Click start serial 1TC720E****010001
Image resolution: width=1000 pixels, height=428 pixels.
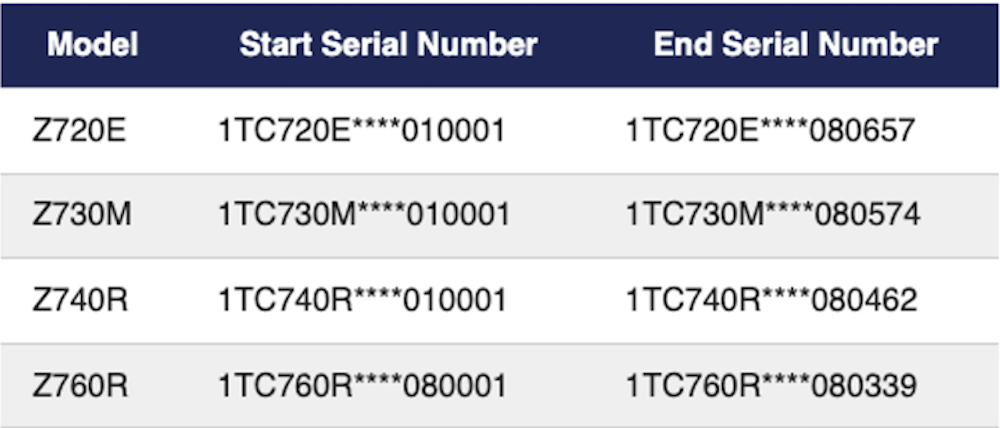(361, 130)
